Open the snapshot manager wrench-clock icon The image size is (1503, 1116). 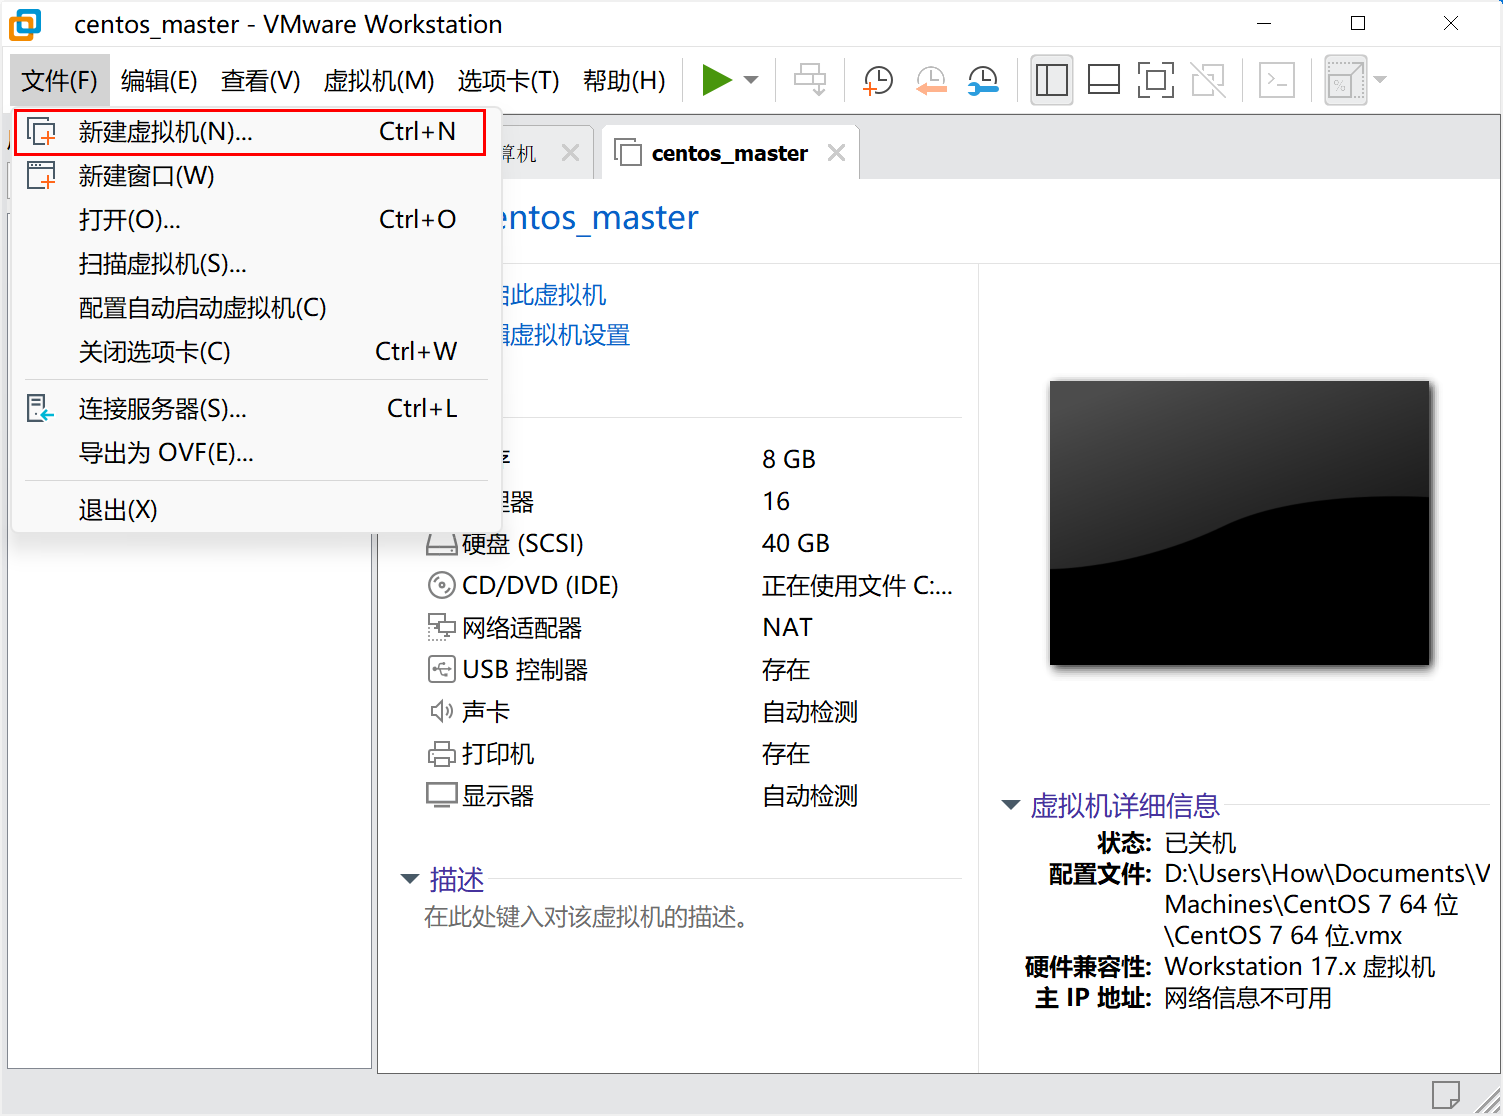(983, 80)
